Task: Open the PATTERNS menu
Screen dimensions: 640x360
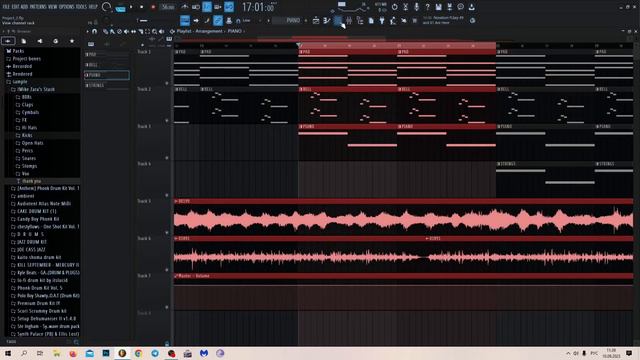Action: (x=38, y=7)
